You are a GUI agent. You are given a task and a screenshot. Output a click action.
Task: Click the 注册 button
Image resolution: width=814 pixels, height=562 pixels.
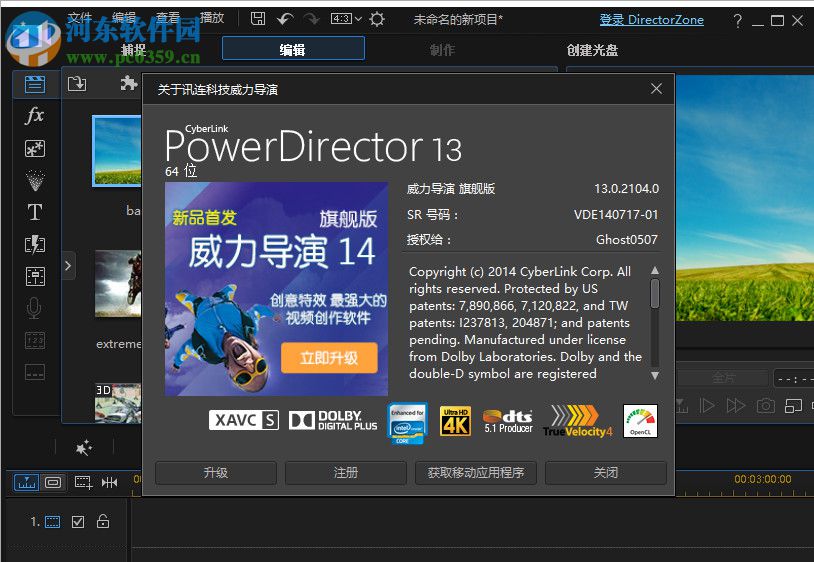pos(346,472)
